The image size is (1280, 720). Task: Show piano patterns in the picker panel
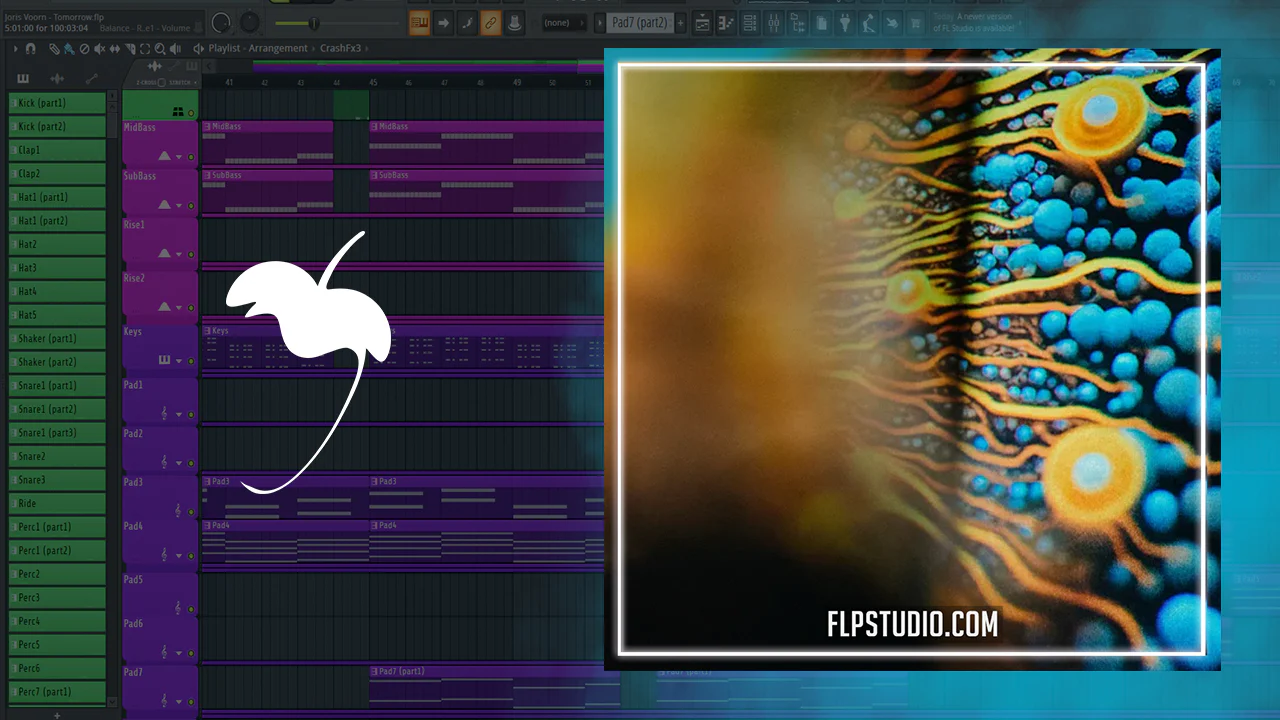click(x=23, y=78)
